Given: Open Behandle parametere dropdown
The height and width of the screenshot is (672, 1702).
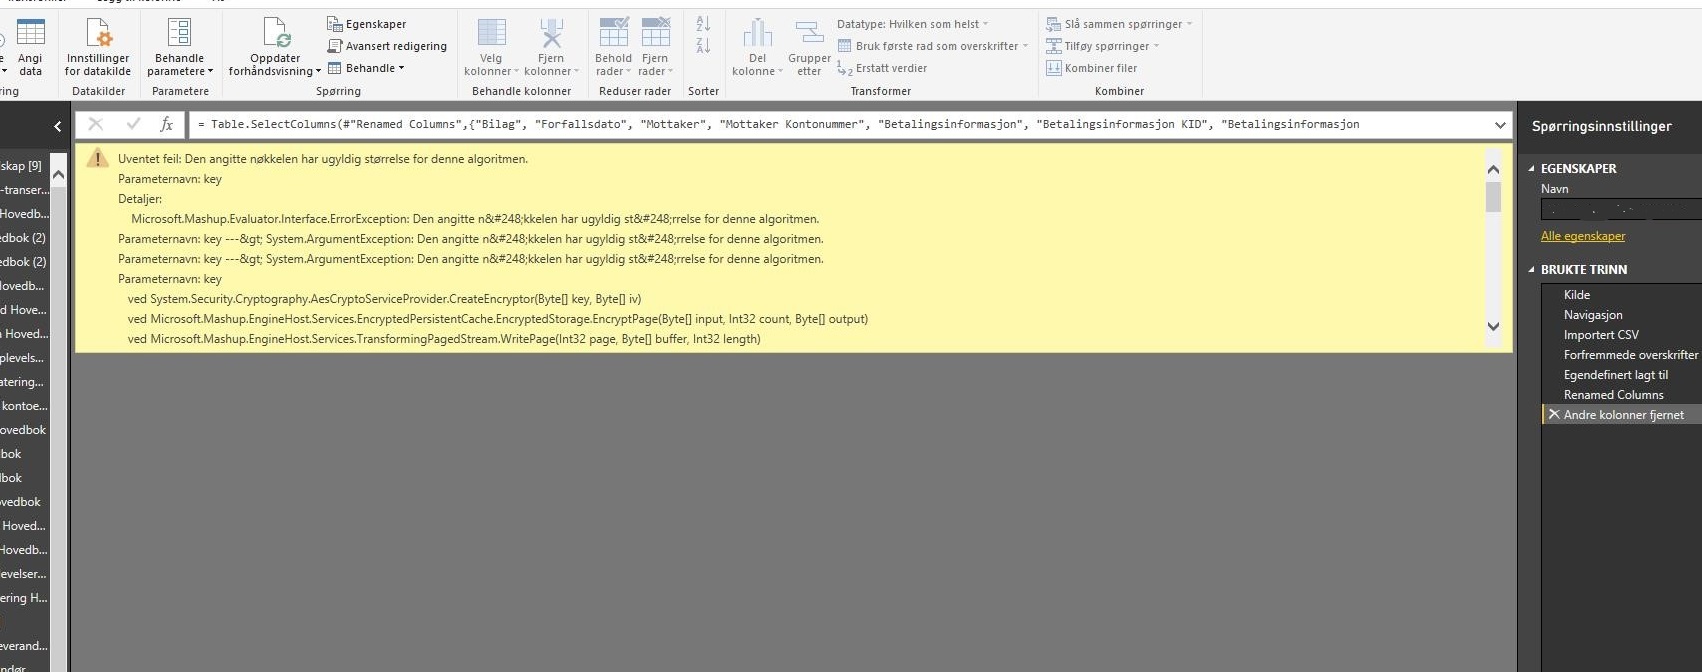Looking at the screenshot, I should [180, 47].
